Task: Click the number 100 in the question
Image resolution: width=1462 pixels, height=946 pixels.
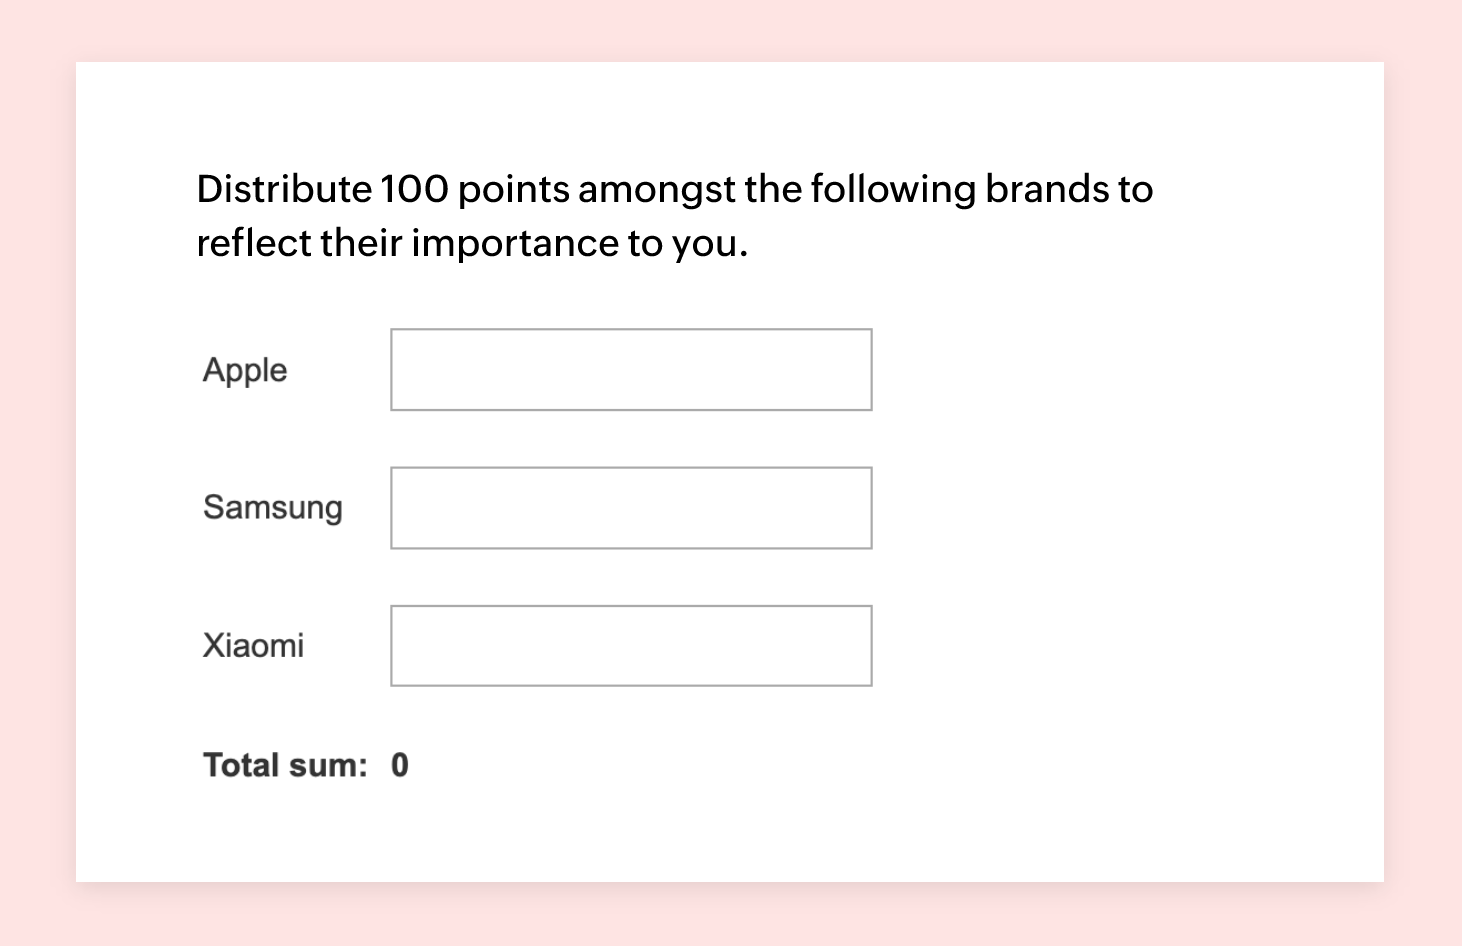Action: (x=414, y=189)
